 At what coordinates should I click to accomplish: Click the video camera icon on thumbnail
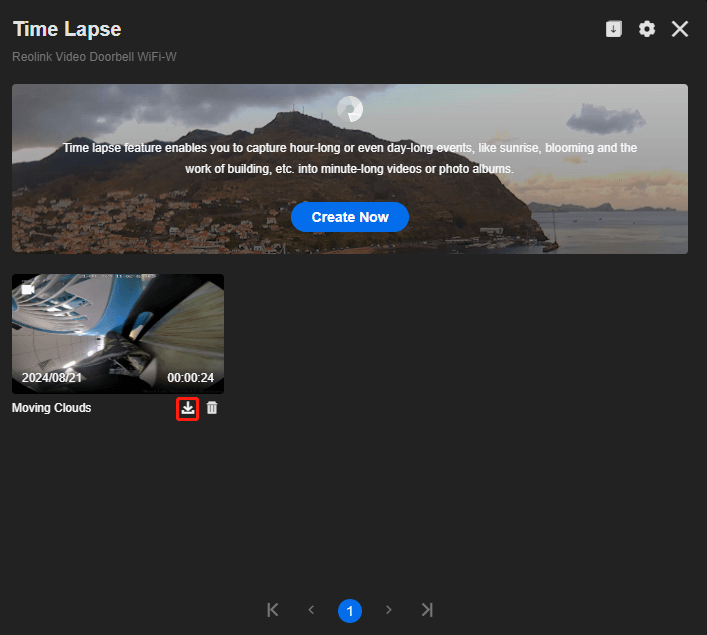[x=28, y=290]
